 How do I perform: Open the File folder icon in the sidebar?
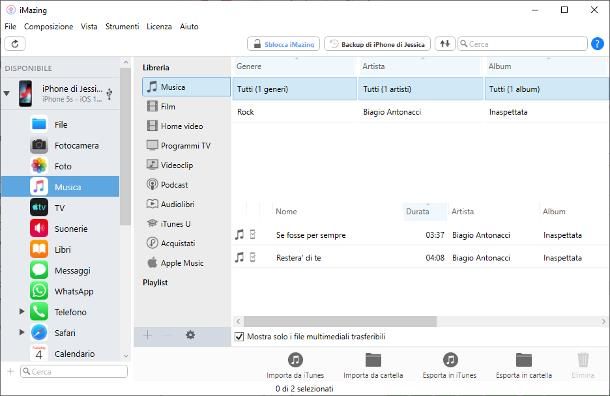[x=39, y=124]
